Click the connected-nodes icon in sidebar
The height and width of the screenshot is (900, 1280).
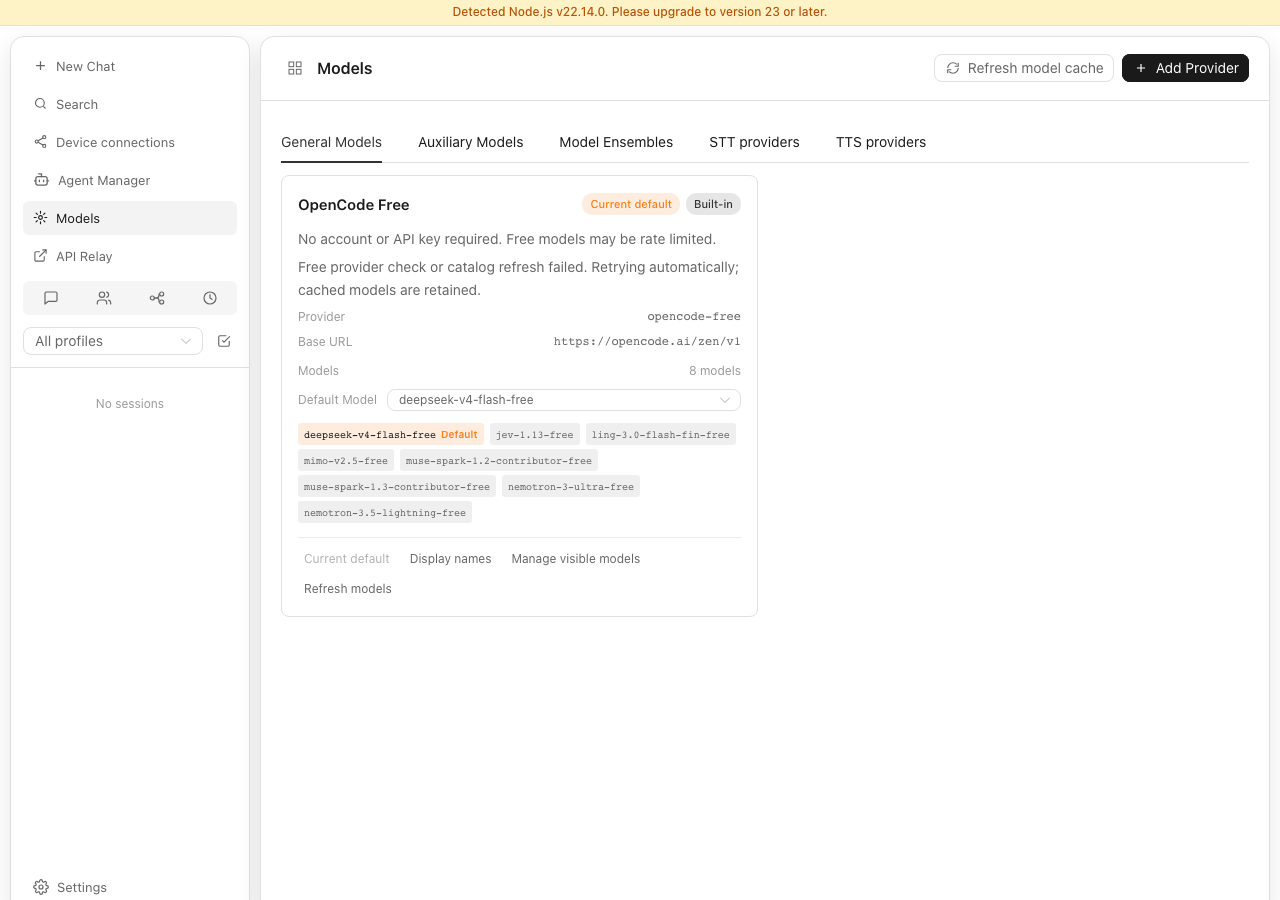click(157, 298)
